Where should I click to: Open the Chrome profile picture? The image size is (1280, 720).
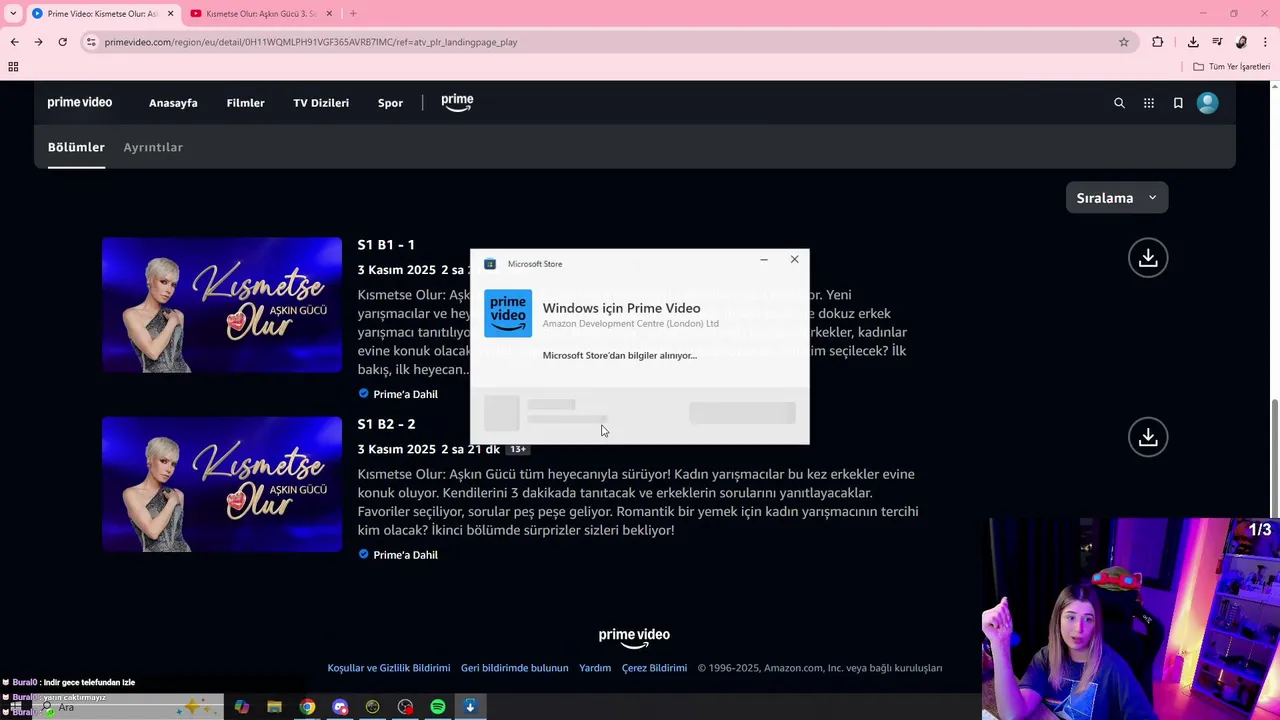click(x=1241, y=42)
